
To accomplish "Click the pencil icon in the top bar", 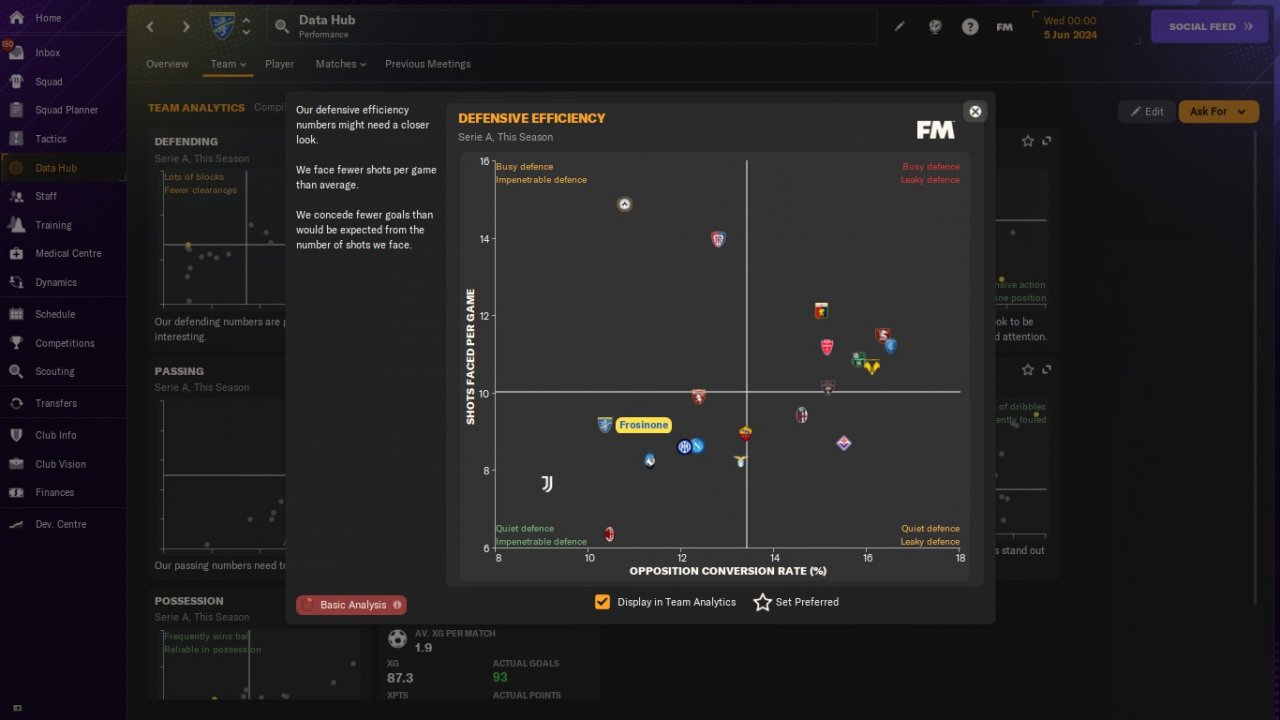I will 899,27.
